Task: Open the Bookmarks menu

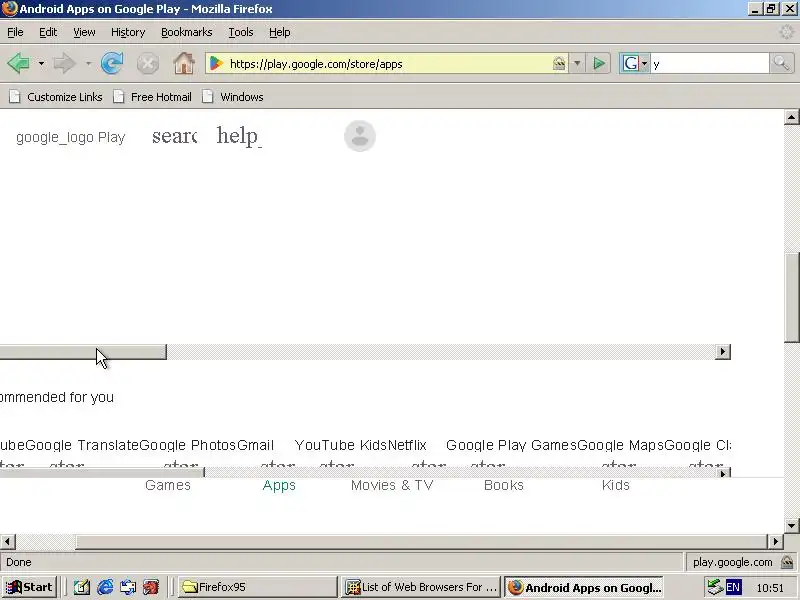Action: tap(187, 32)
